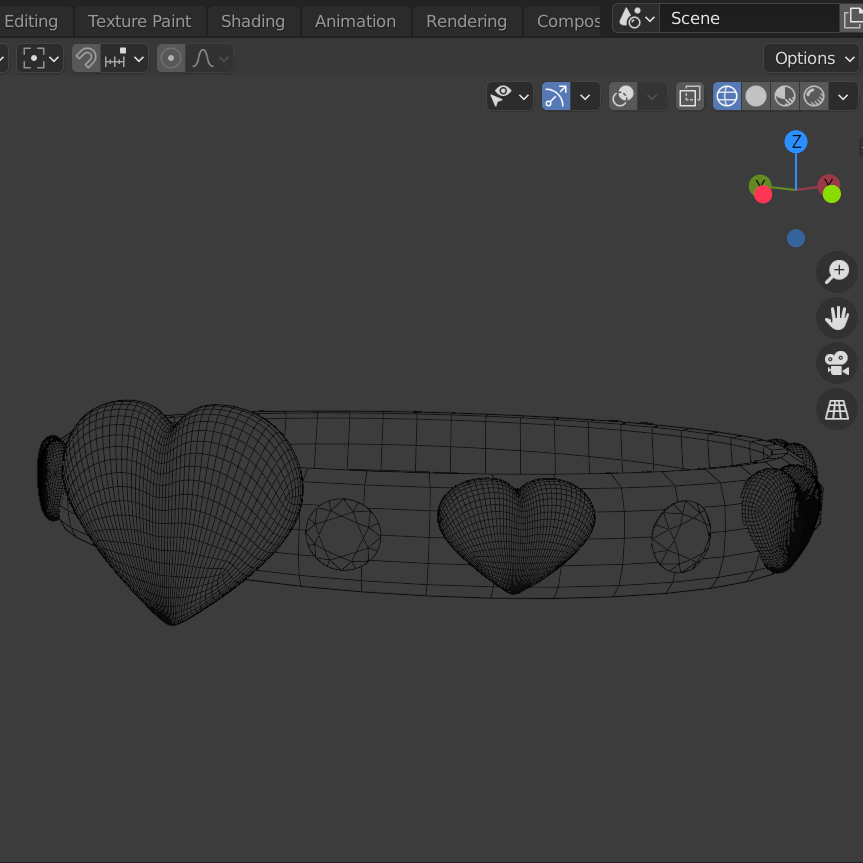Switch perspective/orthographic with grid icon

[x=837, y=409]
